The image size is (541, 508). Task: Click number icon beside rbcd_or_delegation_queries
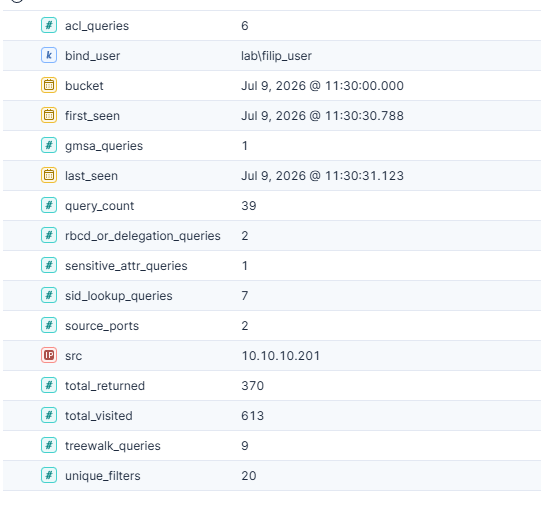pos(49,235)
